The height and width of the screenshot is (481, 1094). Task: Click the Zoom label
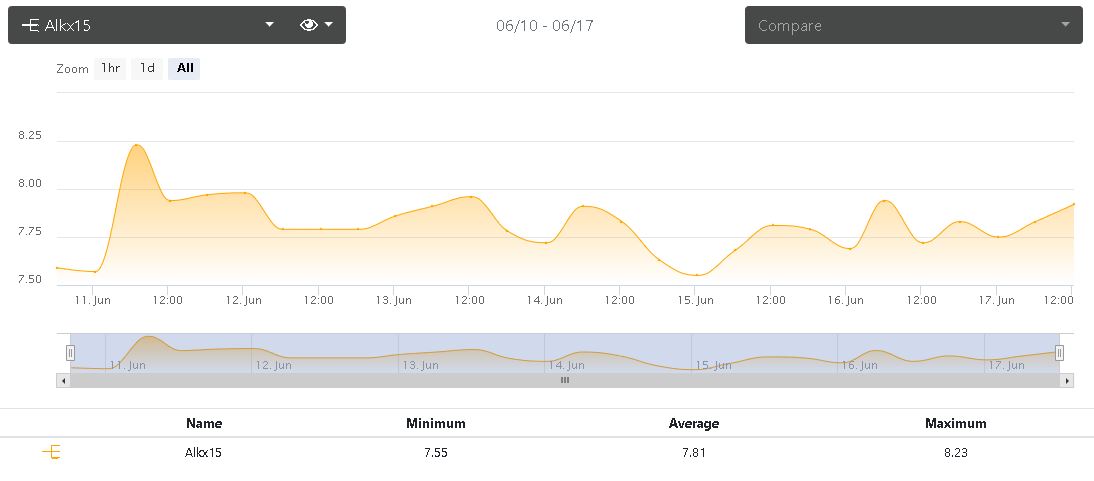click(x=73, y=69)
